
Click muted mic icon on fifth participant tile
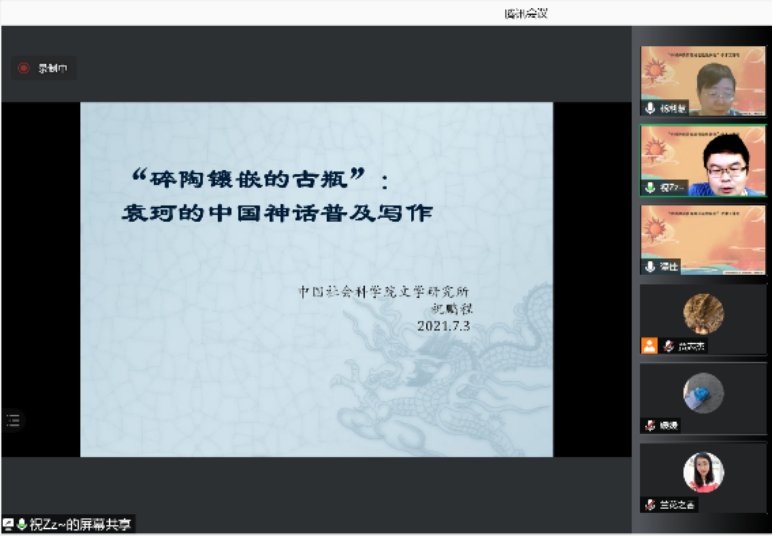click(650, 425)
